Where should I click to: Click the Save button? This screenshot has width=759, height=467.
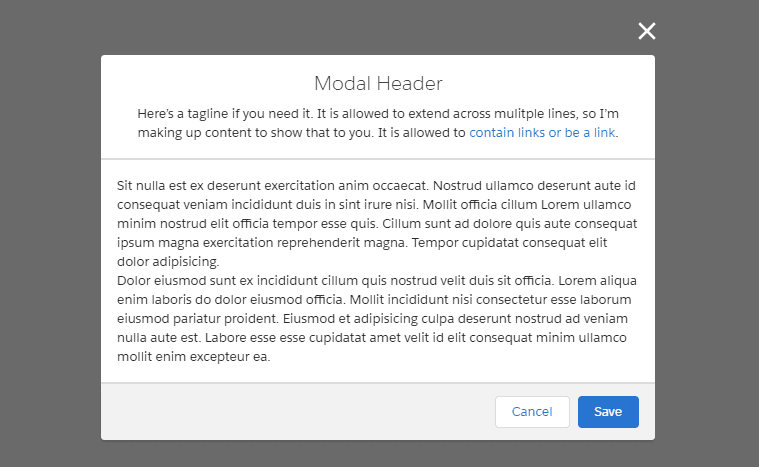[x=608, y=412]
